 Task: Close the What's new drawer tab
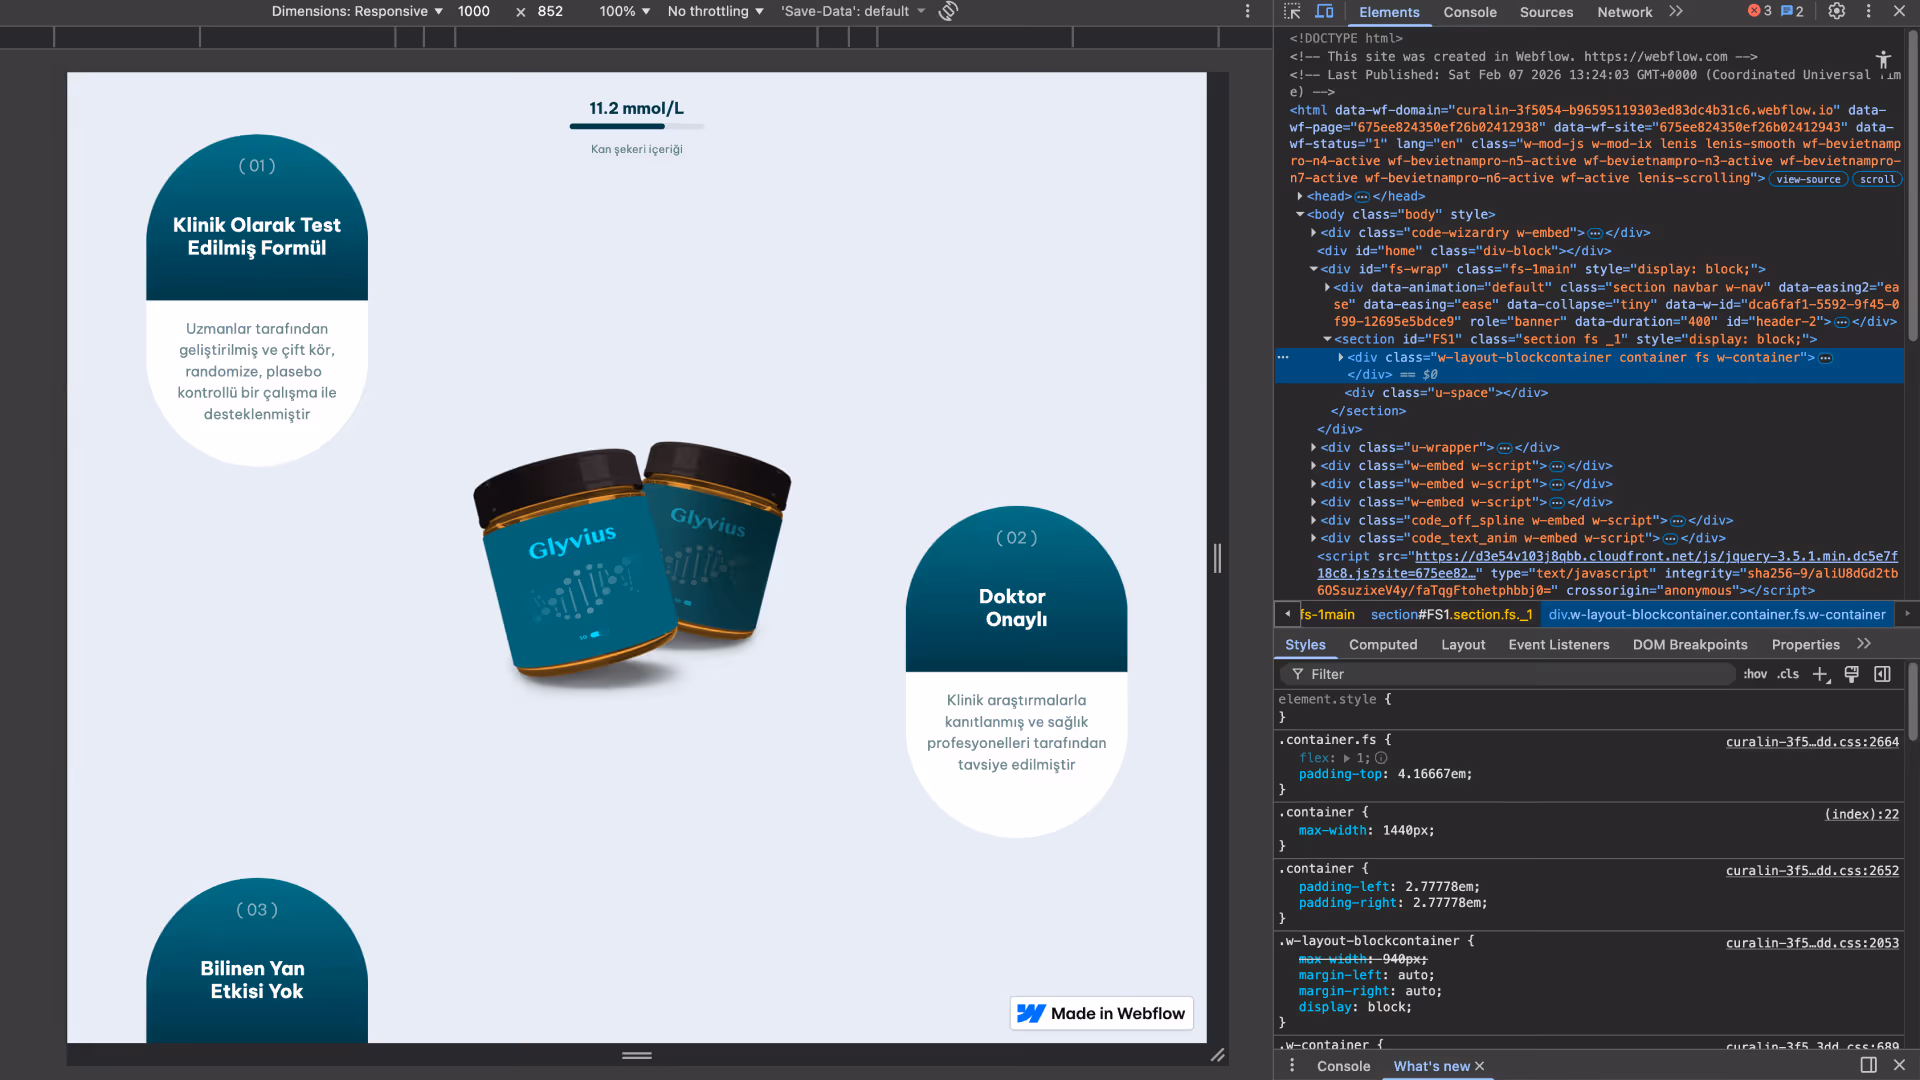click(x=1479, y=1066)
